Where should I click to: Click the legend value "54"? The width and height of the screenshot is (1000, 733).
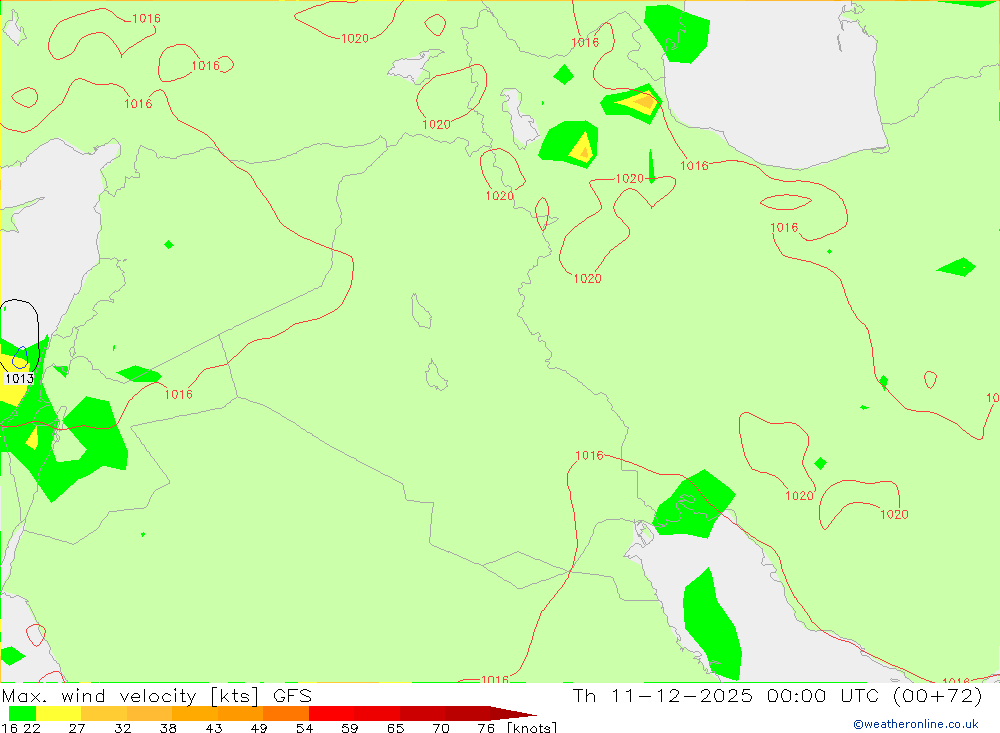coord(305,728)
